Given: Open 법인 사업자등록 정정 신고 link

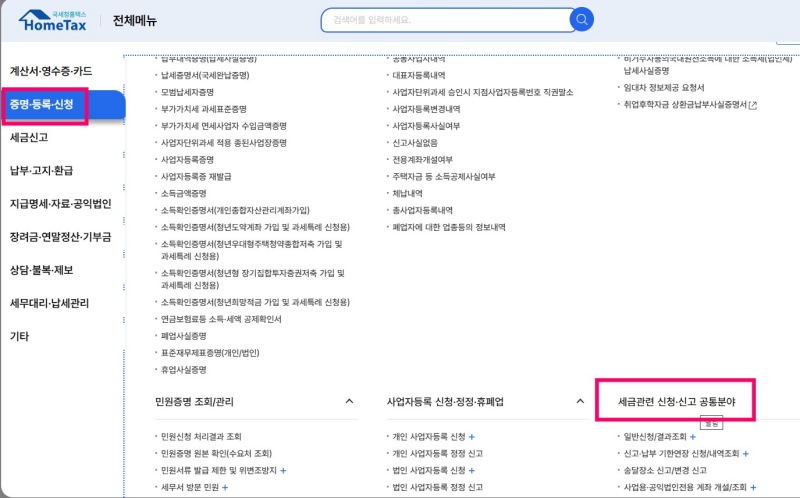Looking at the screenshot, I should [437, 487].
